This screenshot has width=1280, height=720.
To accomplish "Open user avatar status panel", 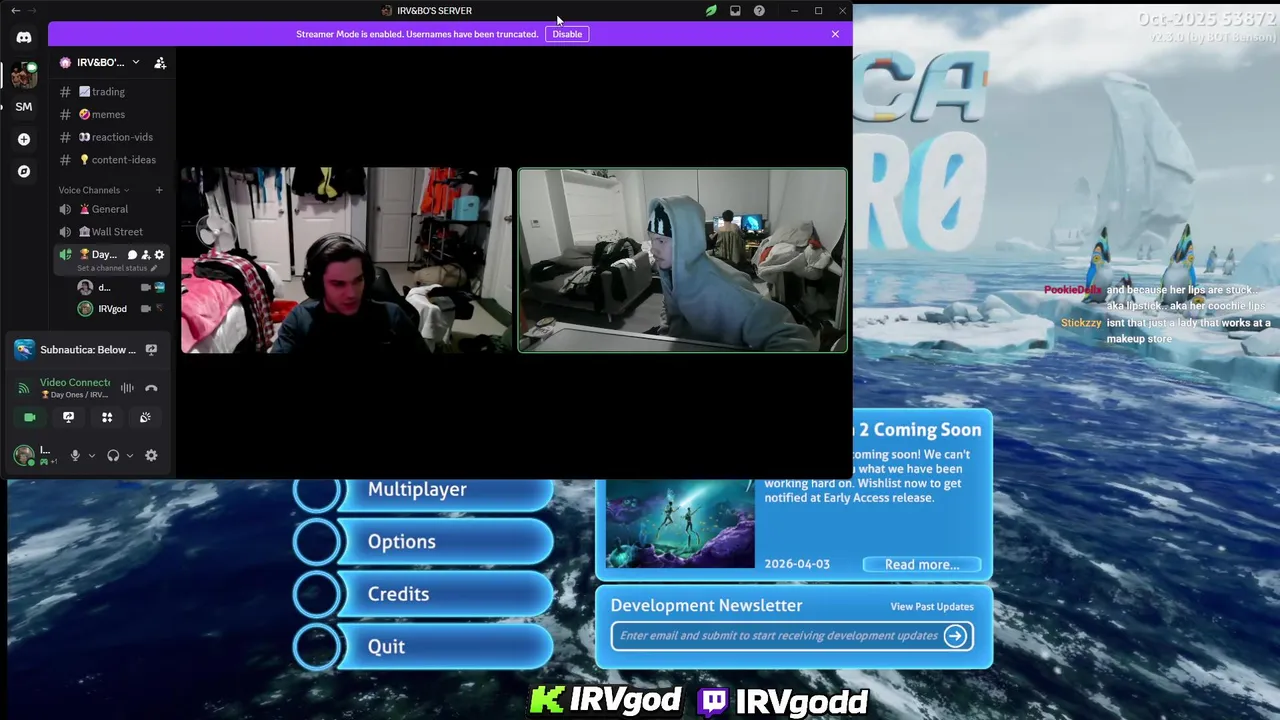I will (x=24, y=456).
